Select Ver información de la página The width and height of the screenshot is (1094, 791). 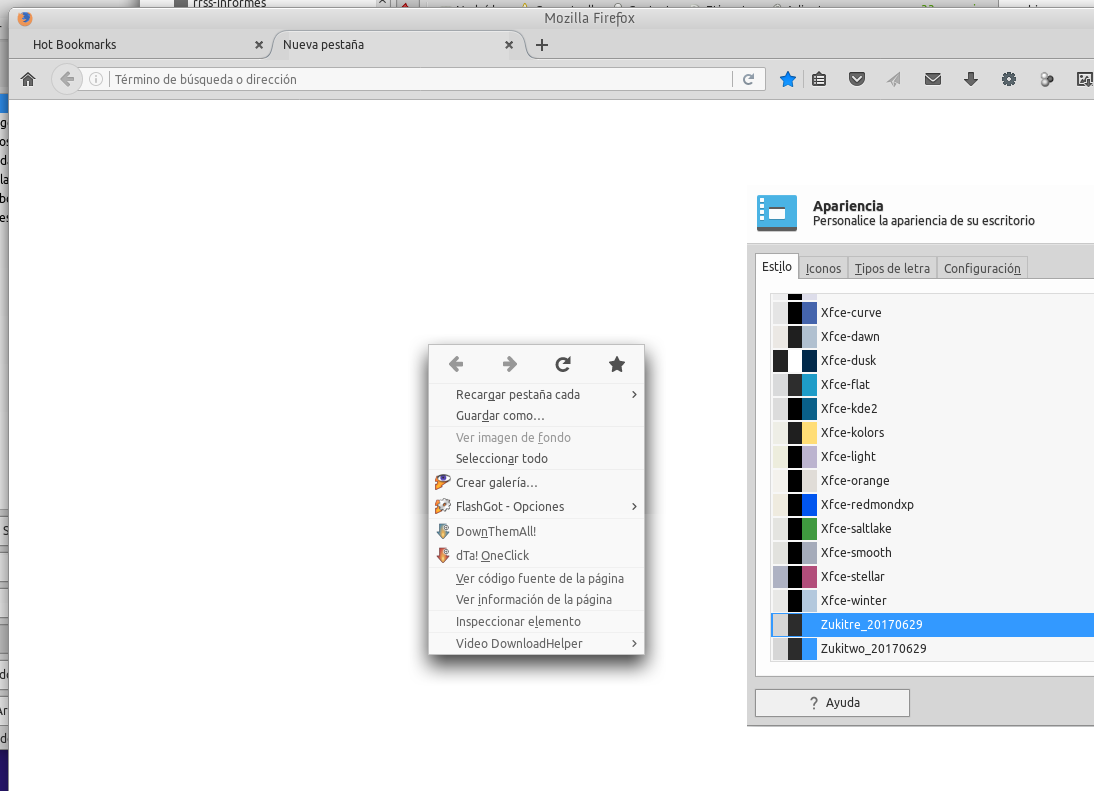[537, 599]
